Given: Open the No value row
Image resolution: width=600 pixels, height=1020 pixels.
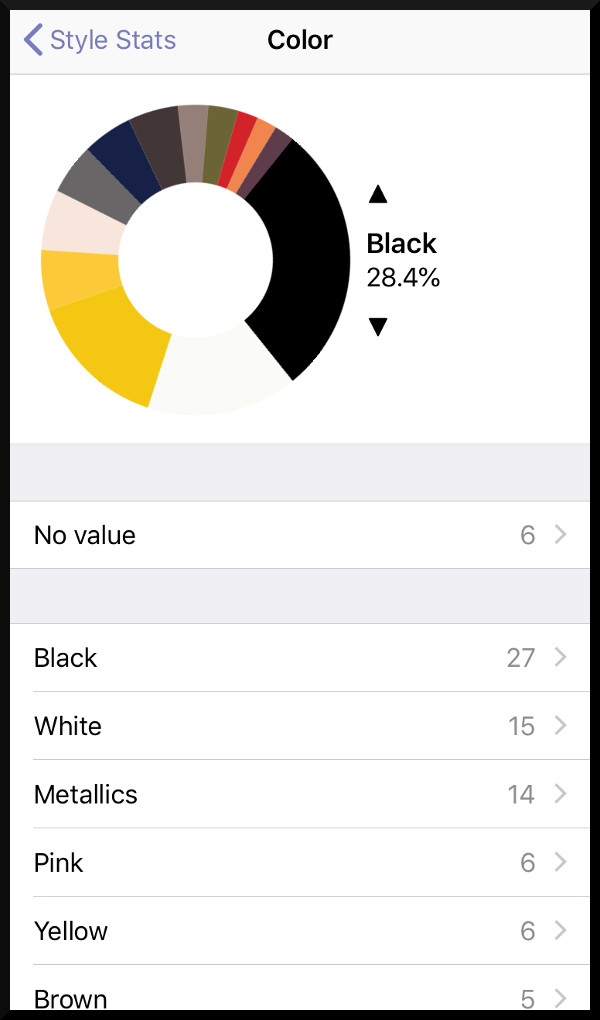Looking at the screenshot, I should tap(300, 535).
